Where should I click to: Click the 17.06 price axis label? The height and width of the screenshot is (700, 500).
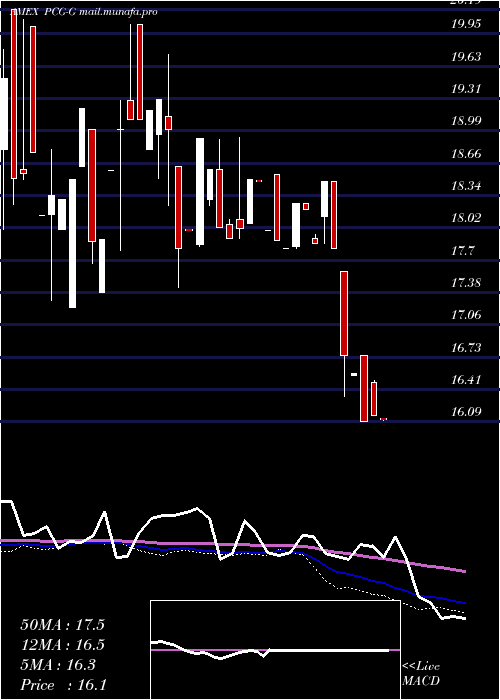coord(466,316)
